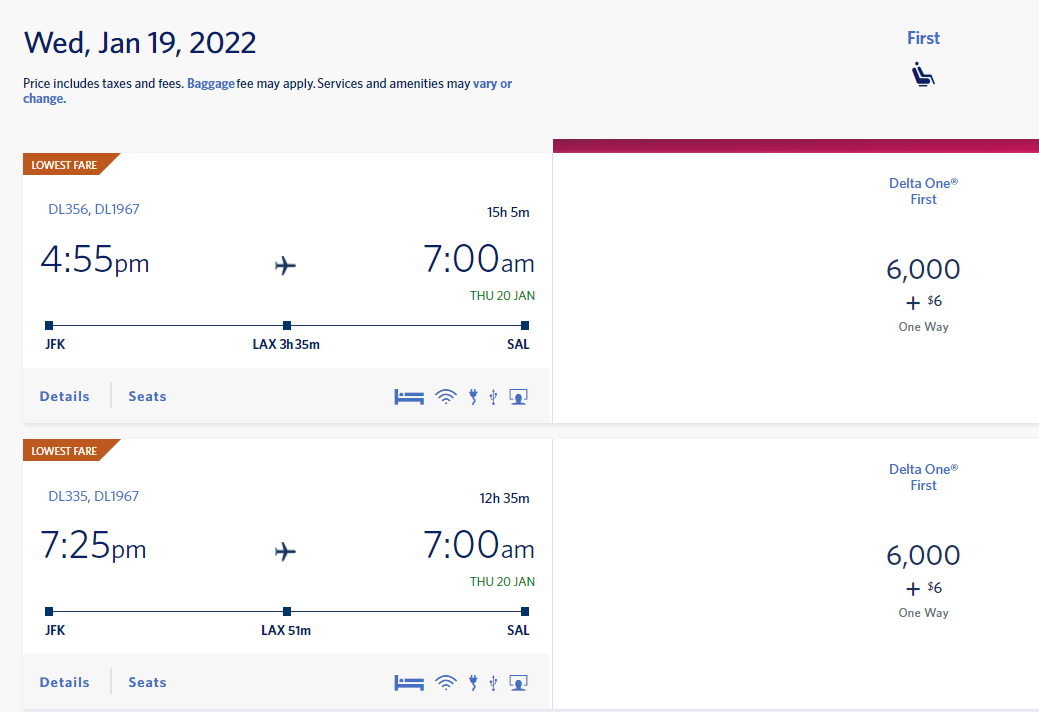Click the Wi-Fi icon on second flight

(445, 683)
